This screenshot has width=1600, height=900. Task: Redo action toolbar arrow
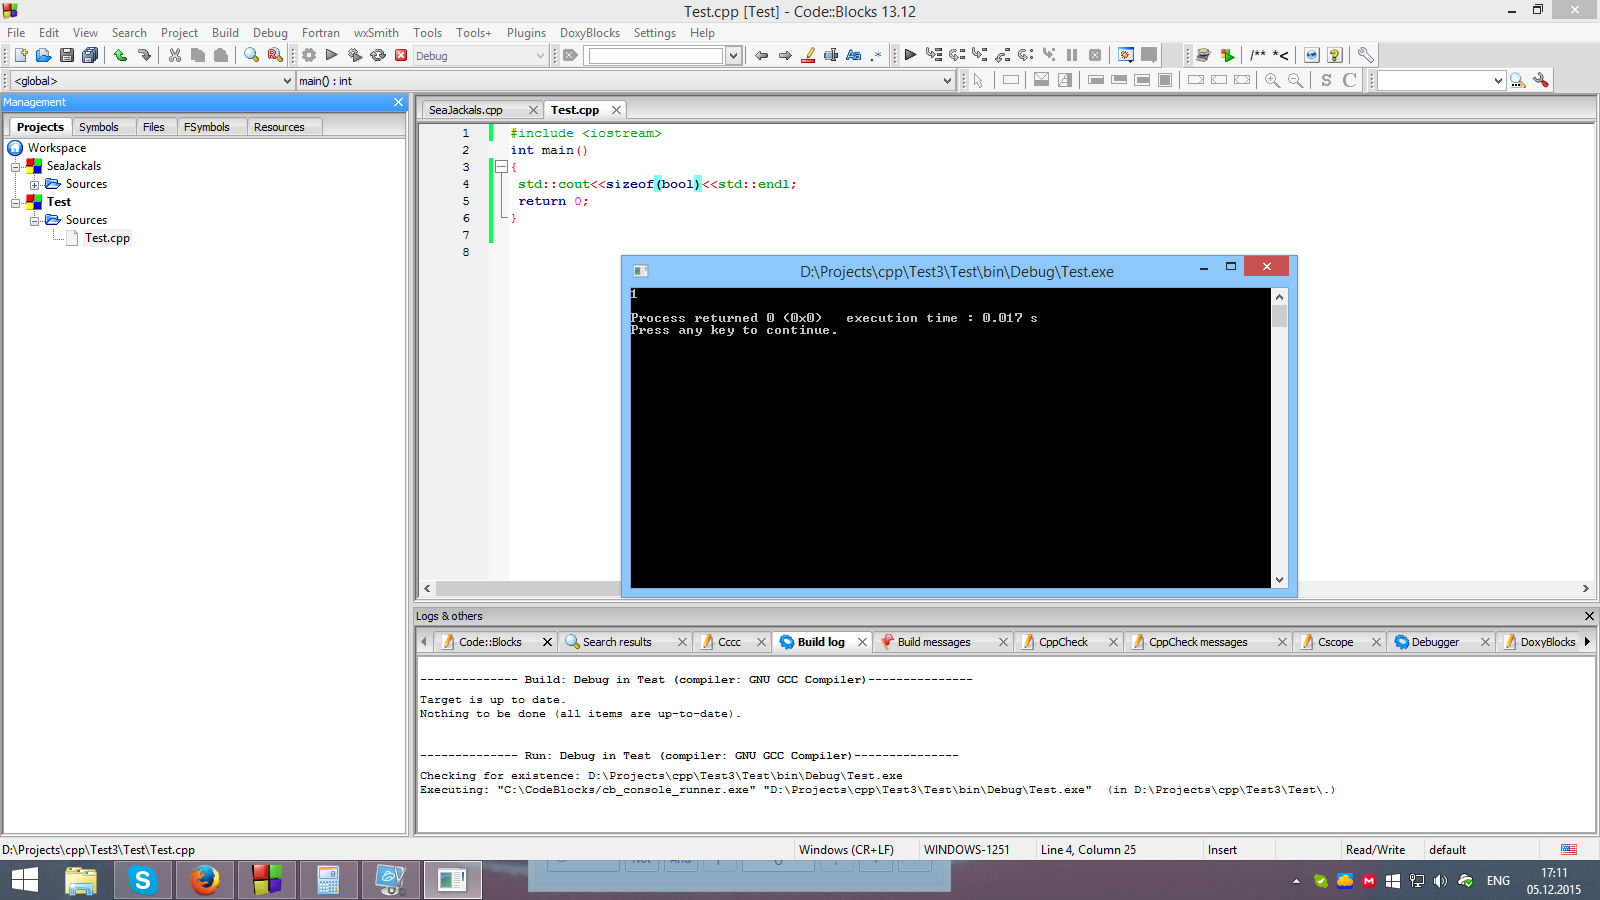point(144,55)
